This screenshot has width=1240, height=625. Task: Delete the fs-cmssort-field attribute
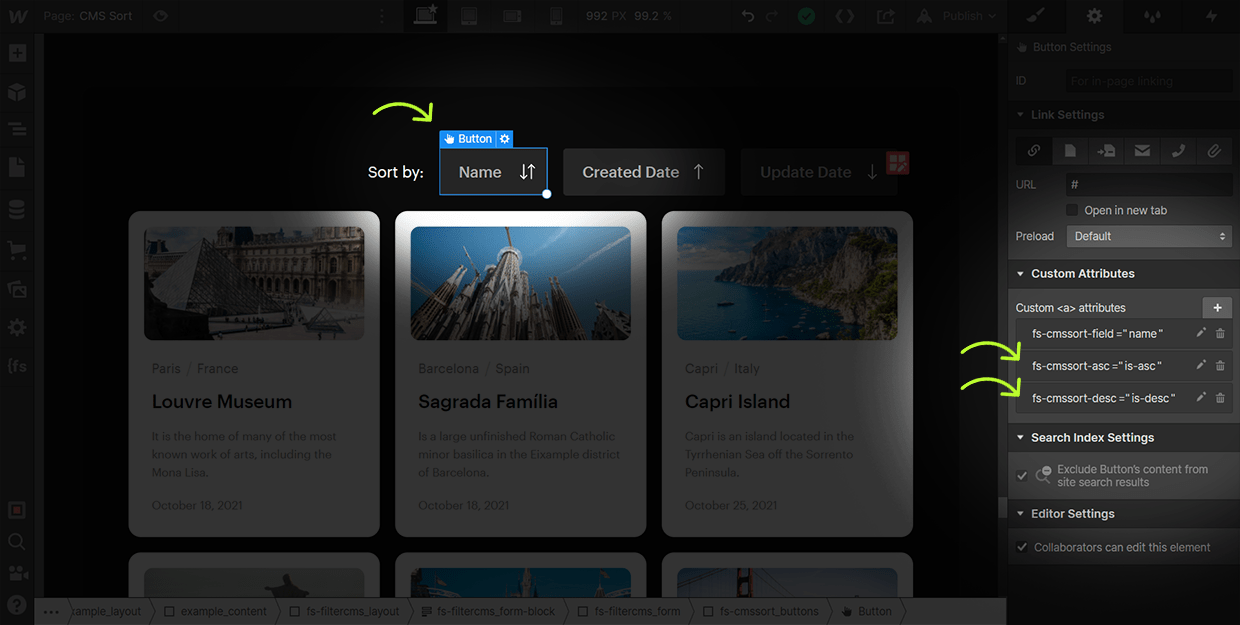point(1220,334)
